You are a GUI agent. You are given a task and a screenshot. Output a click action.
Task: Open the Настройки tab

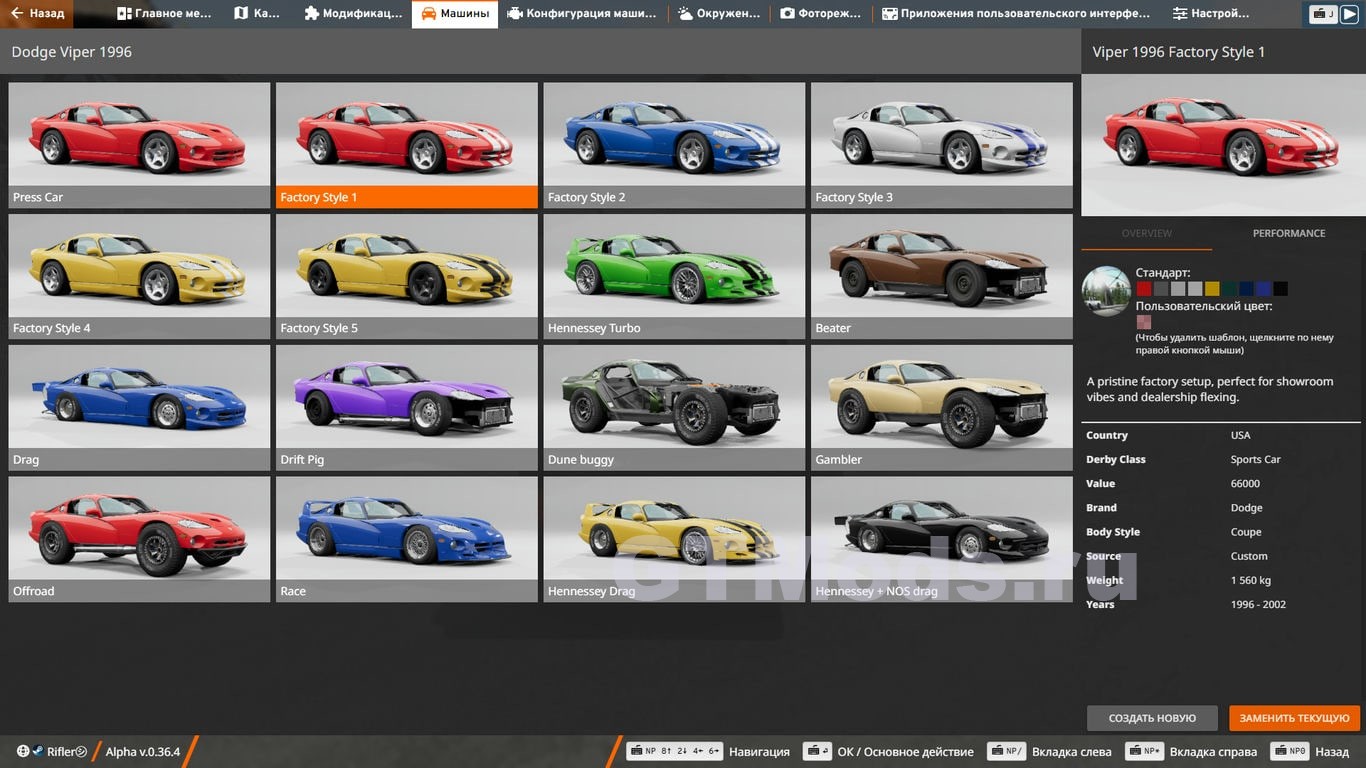click(x=1211, y=14)
